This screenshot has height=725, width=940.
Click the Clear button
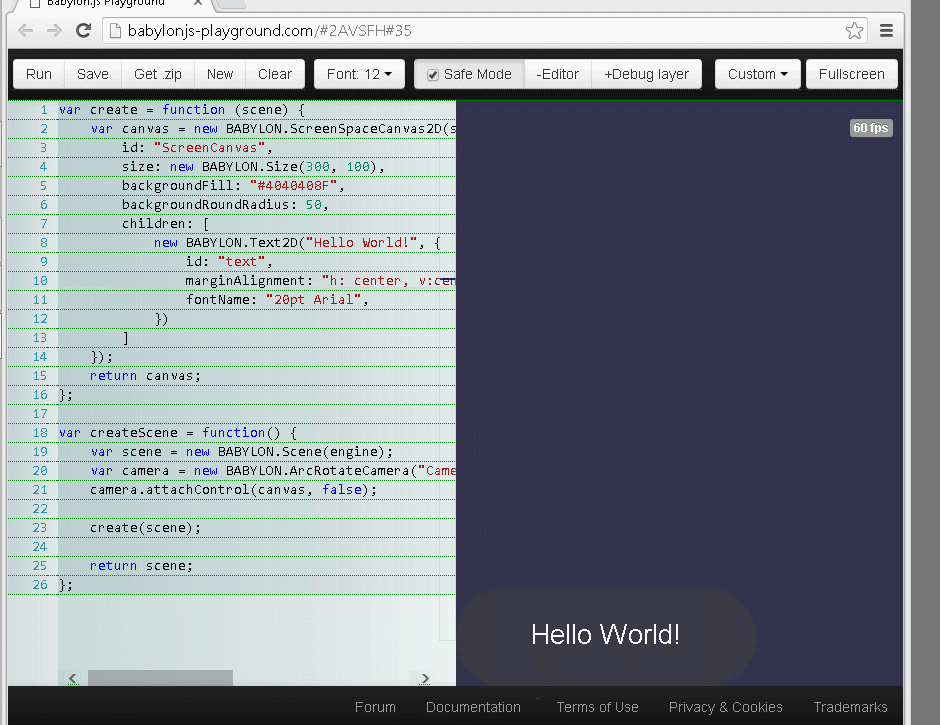pyautogui.click(x=275, y=74)
